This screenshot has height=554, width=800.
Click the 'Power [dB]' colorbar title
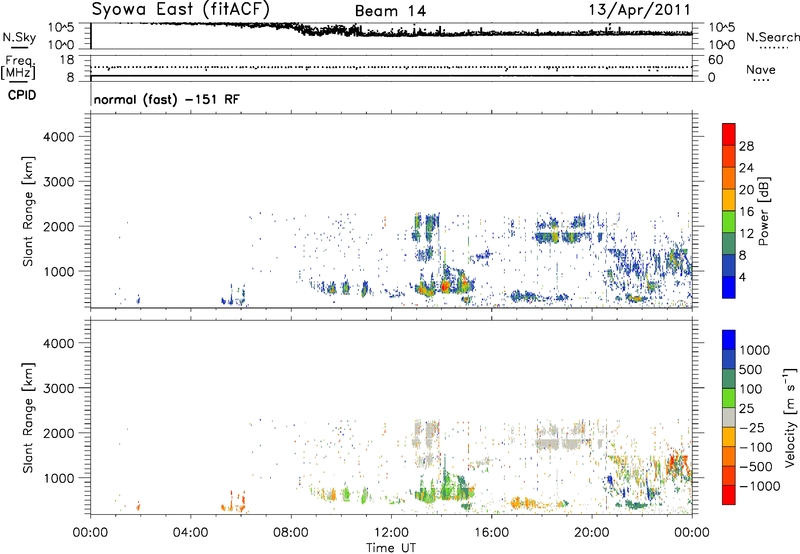(x=764, y=211)
